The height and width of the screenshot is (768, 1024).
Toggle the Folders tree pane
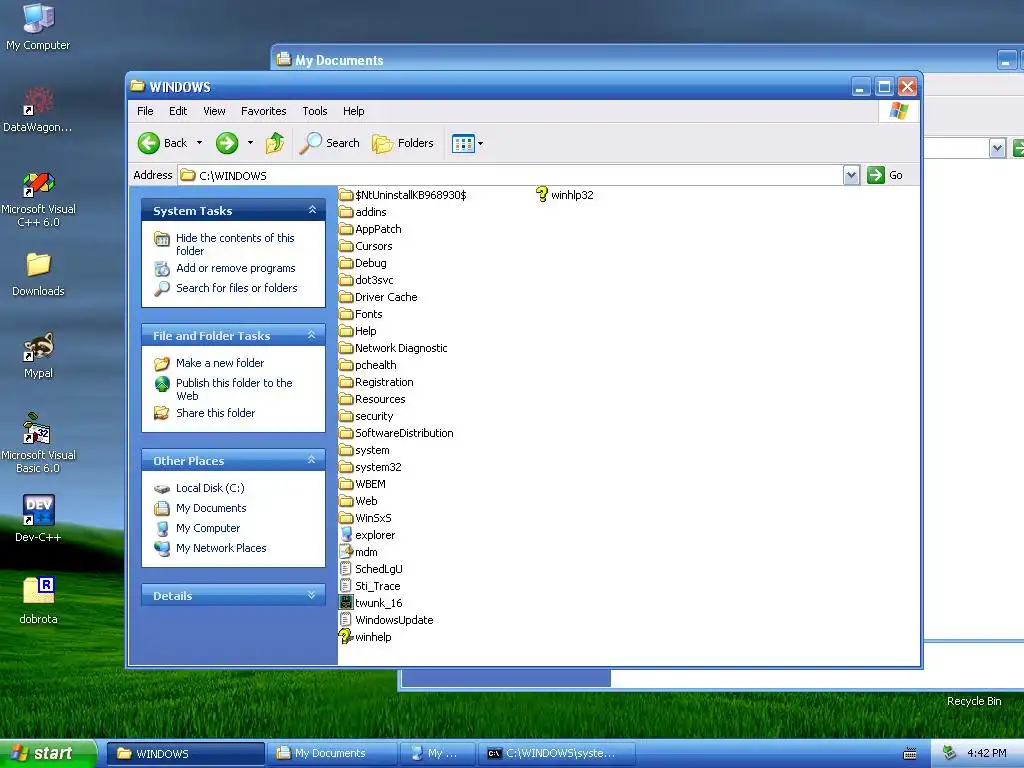point(403,143)
